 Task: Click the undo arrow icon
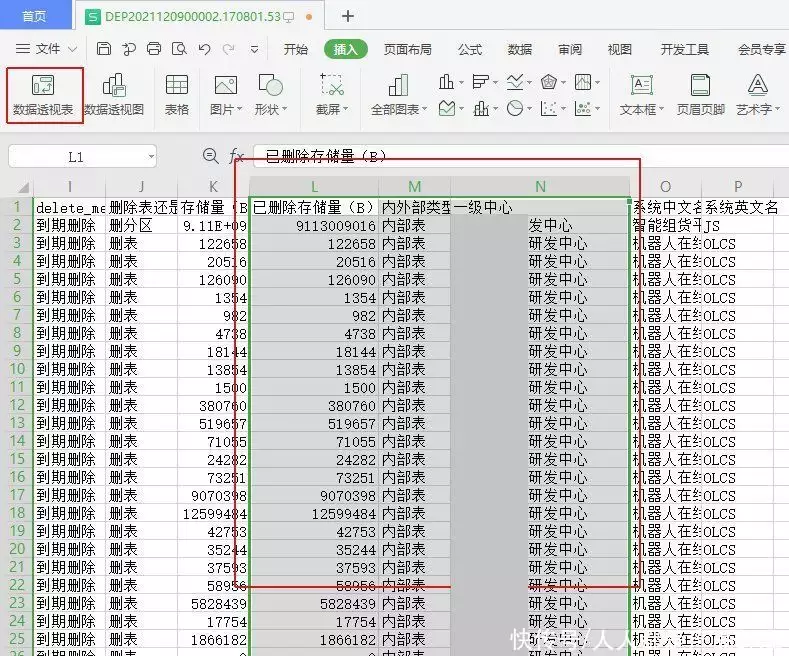(x=204, y=49)
